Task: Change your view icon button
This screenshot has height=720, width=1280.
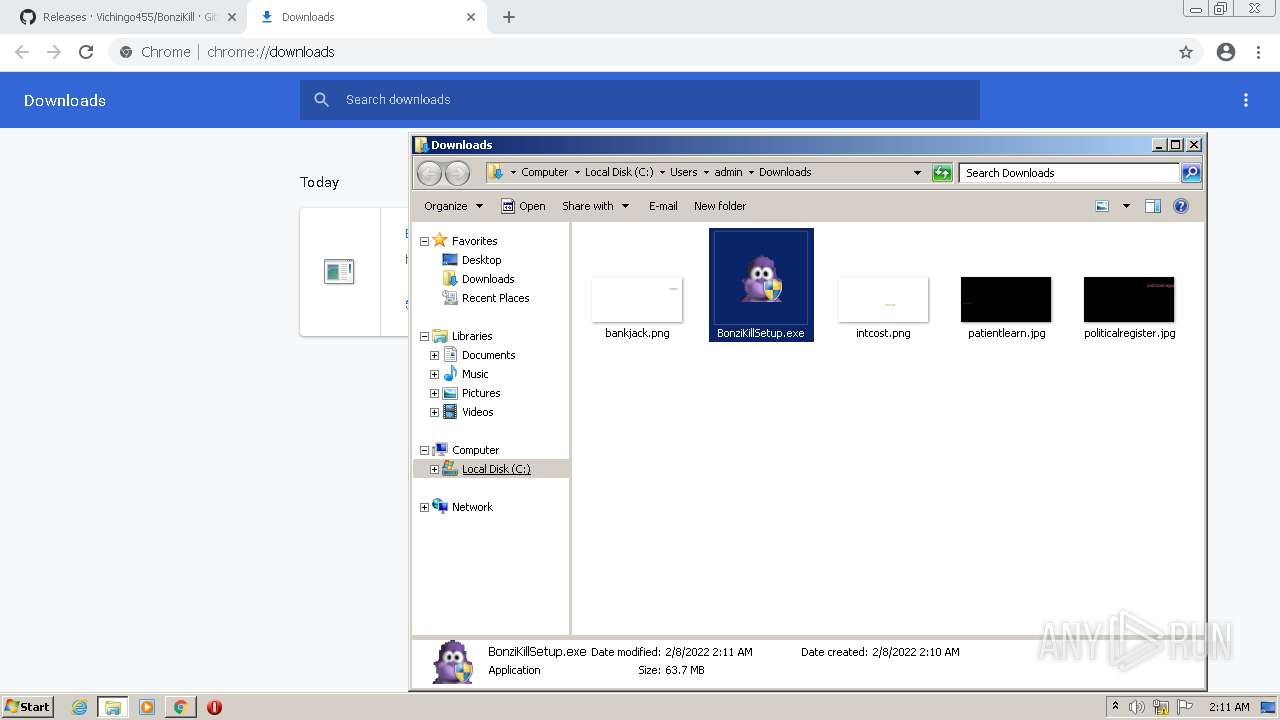Action: click(1102, 206)
